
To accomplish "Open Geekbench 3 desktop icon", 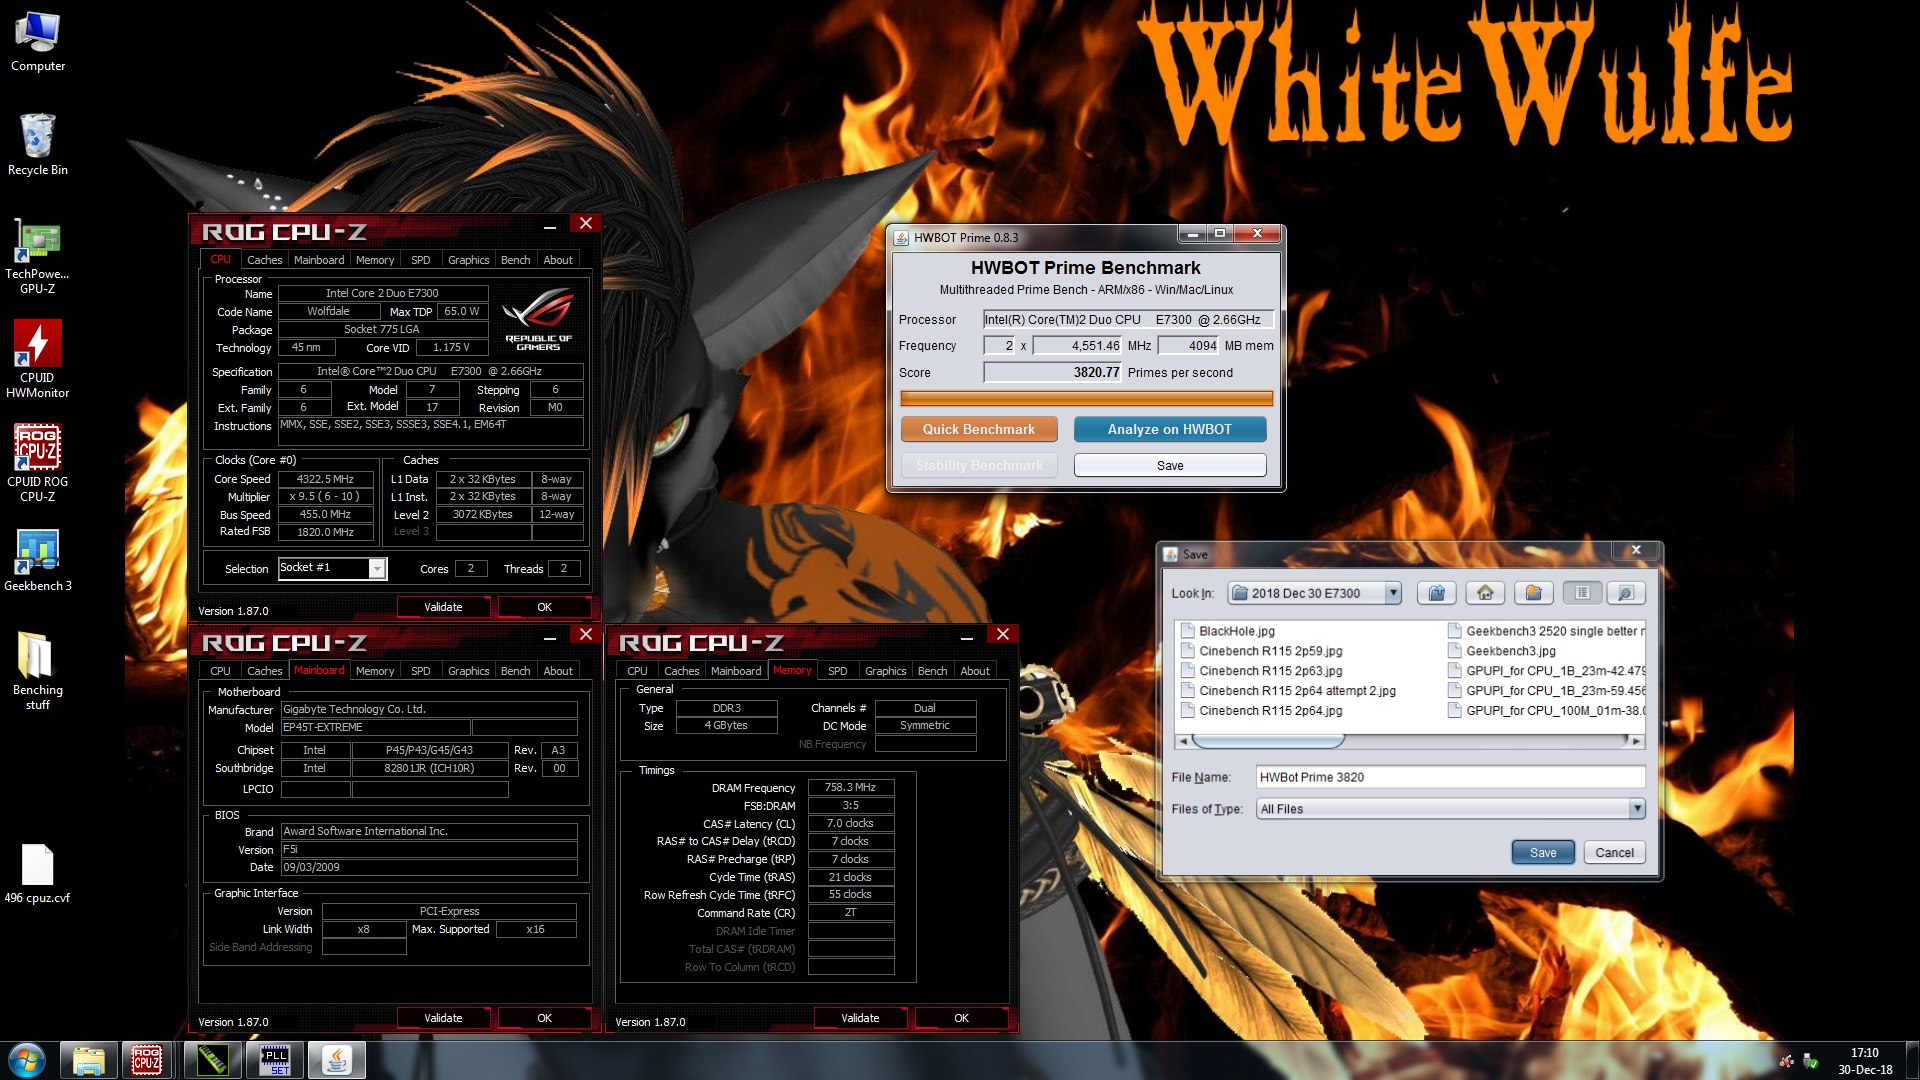I will pyautogui.click(x=38, y=560).
